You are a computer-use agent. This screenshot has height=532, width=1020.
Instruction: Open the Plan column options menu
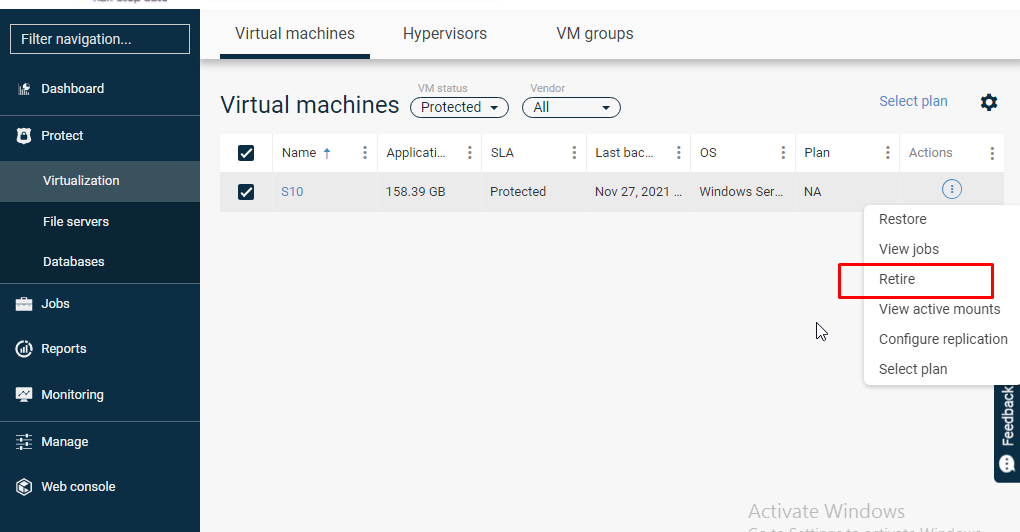888,153
